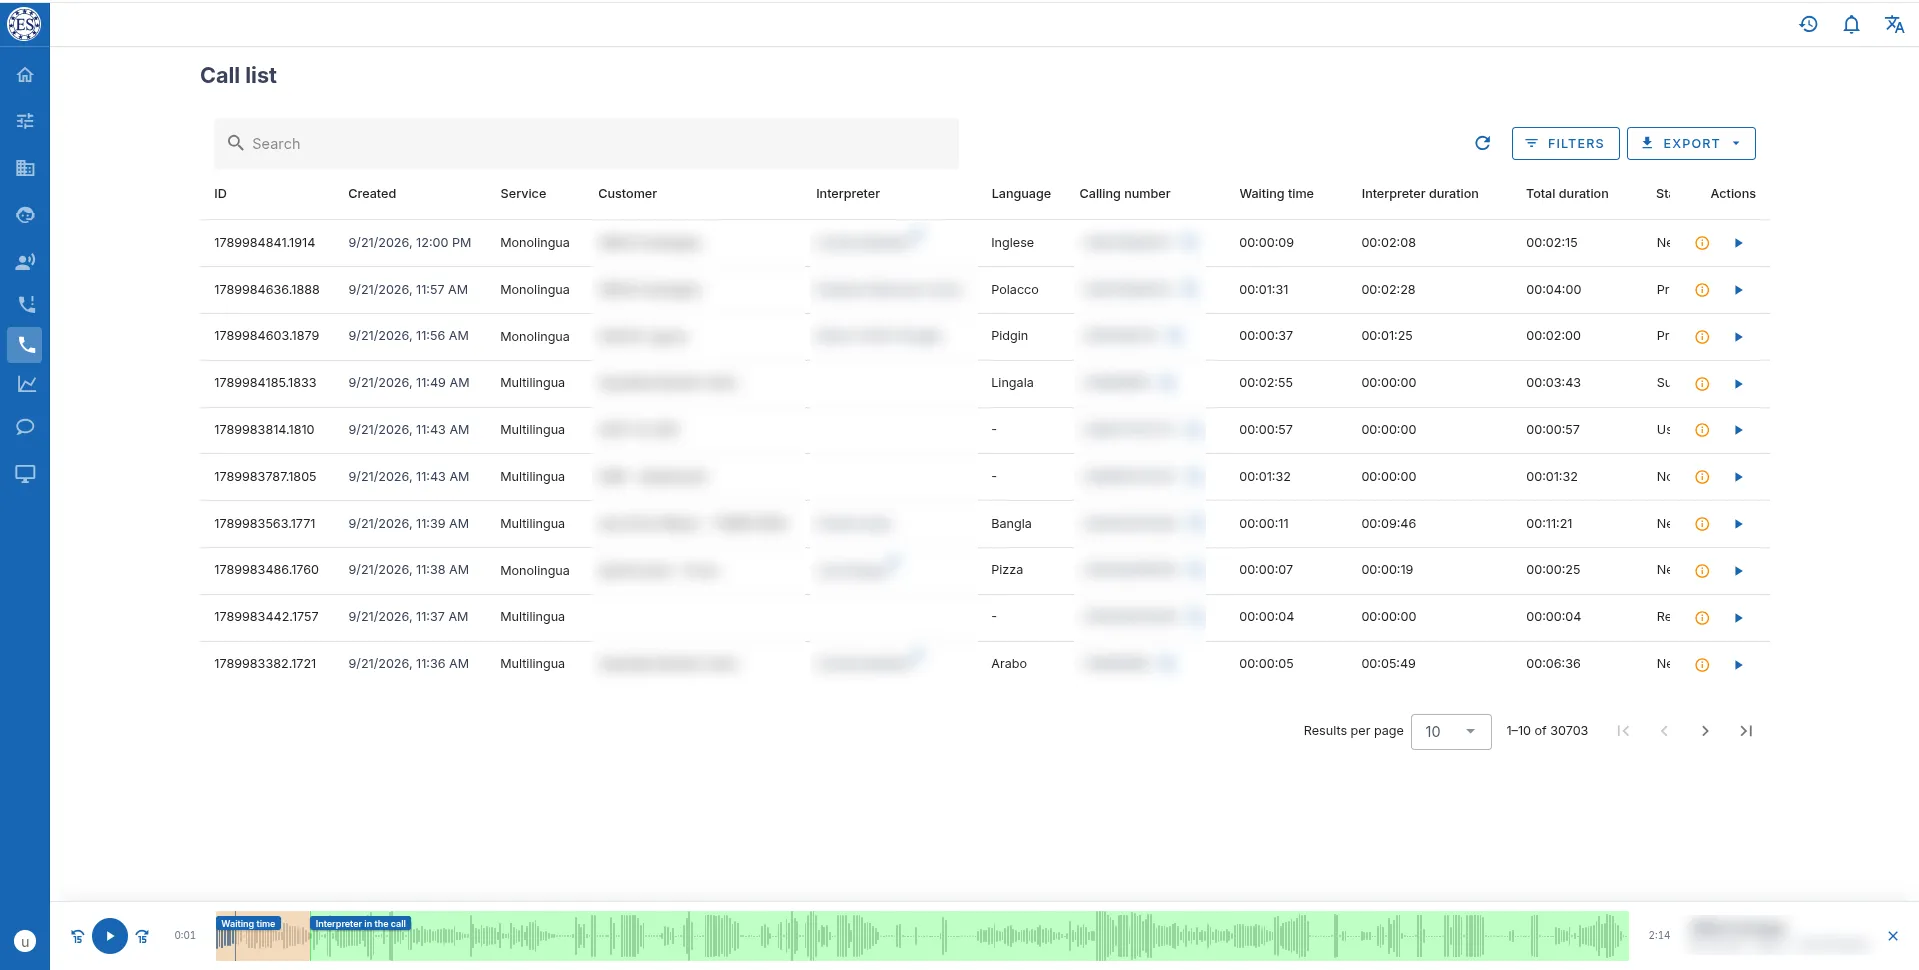Open the monitor screen icon in sidebar
The height and width of the screenshot is (970, 1919).
[x=25, y=474]
